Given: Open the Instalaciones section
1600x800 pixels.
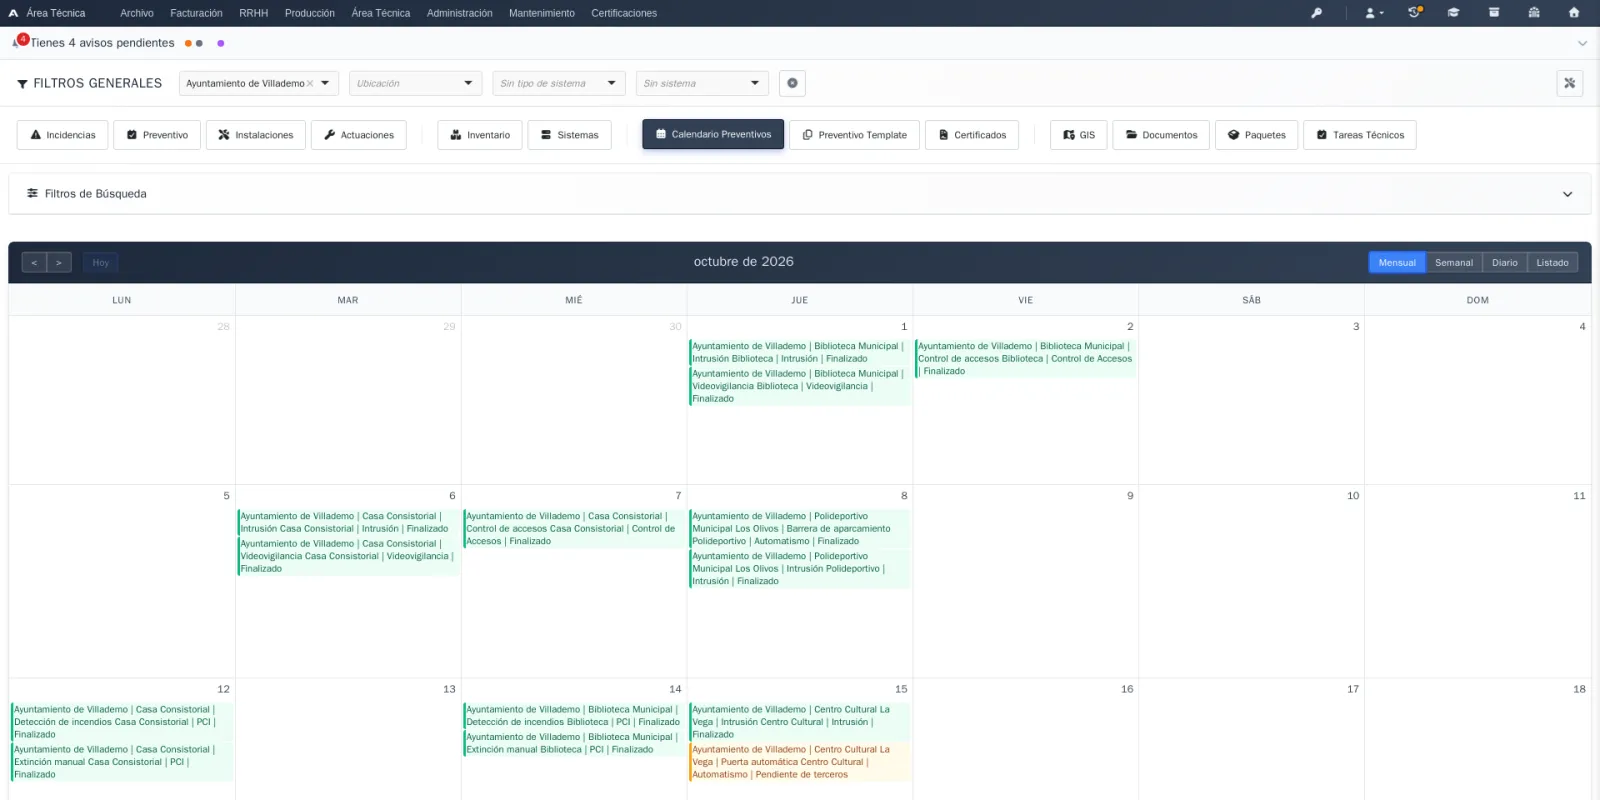Looking at the screenshot, I should [x=256, y=135].
